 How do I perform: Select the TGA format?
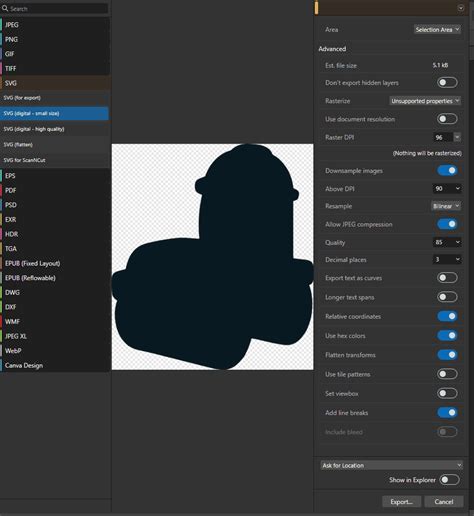click(55, 249)
